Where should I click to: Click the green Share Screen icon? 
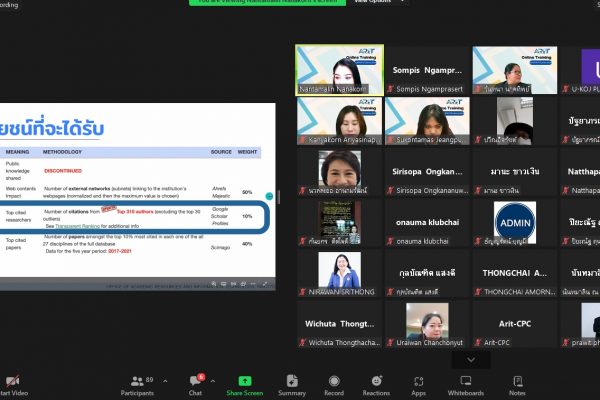[x=245, y=381]
